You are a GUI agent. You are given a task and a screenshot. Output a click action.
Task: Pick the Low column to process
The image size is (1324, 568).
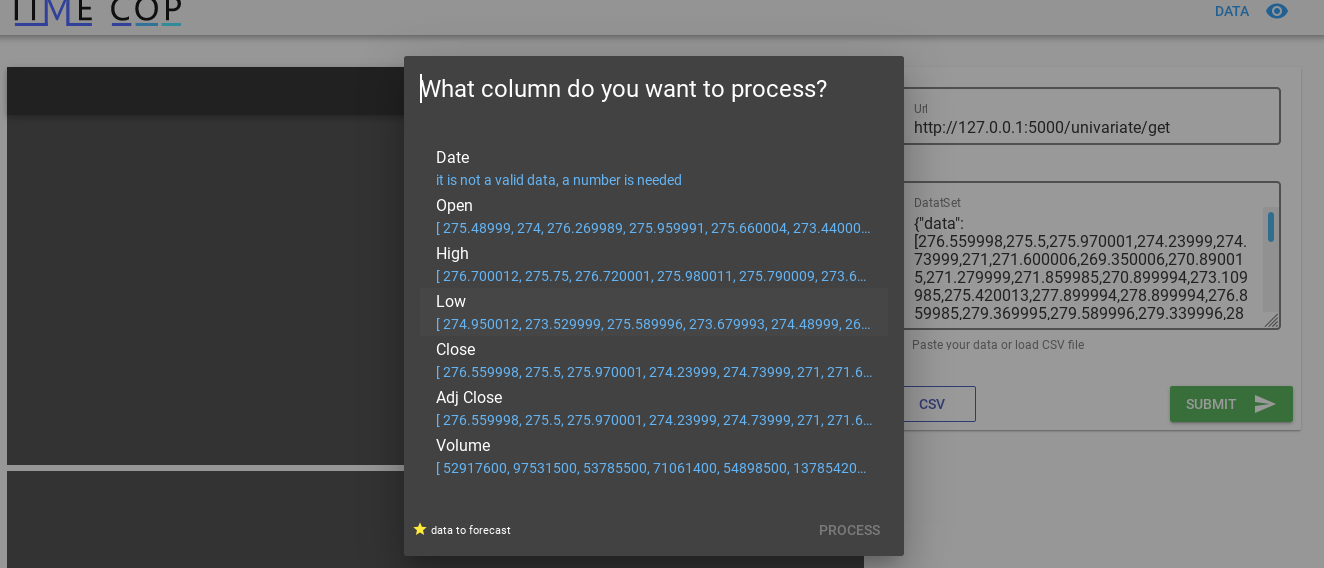pyautogui.click(x=451, y=302)
